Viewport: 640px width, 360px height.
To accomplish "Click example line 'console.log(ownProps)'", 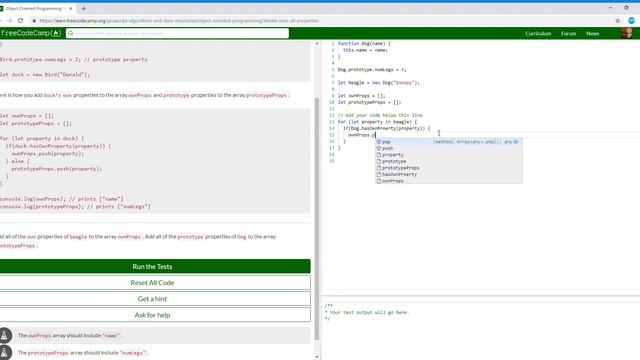I will 62,199.
